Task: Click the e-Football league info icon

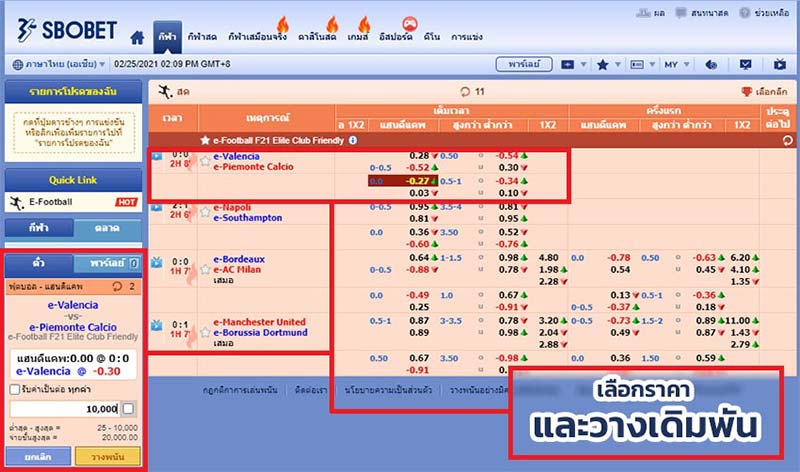Action: pyautogui.click(x=353, y=140)
